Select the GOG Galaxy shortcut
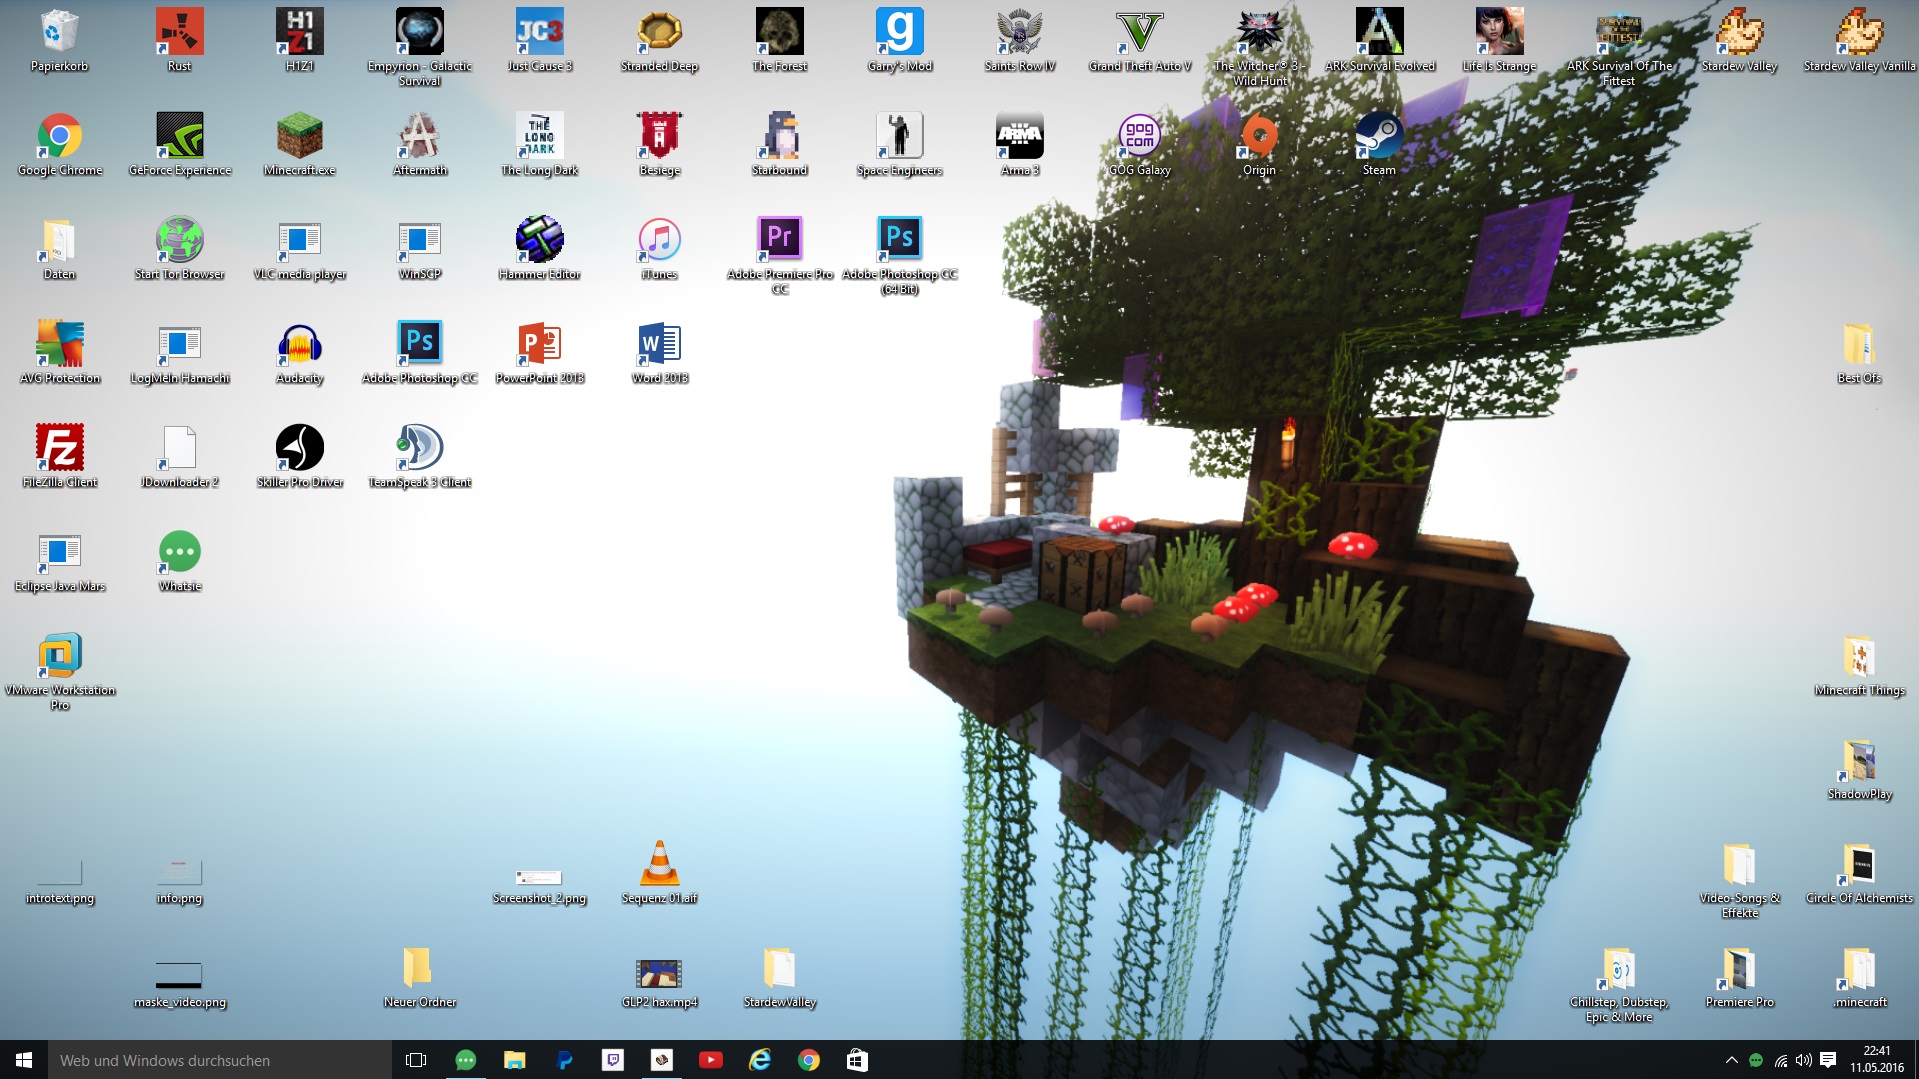The image size is (1919, 1079). click(x=1139, y=138)
